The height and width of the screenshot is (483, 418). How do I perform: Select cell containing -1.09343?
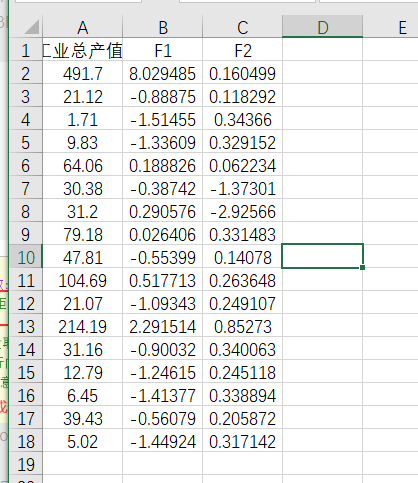(x=163, y=303)
